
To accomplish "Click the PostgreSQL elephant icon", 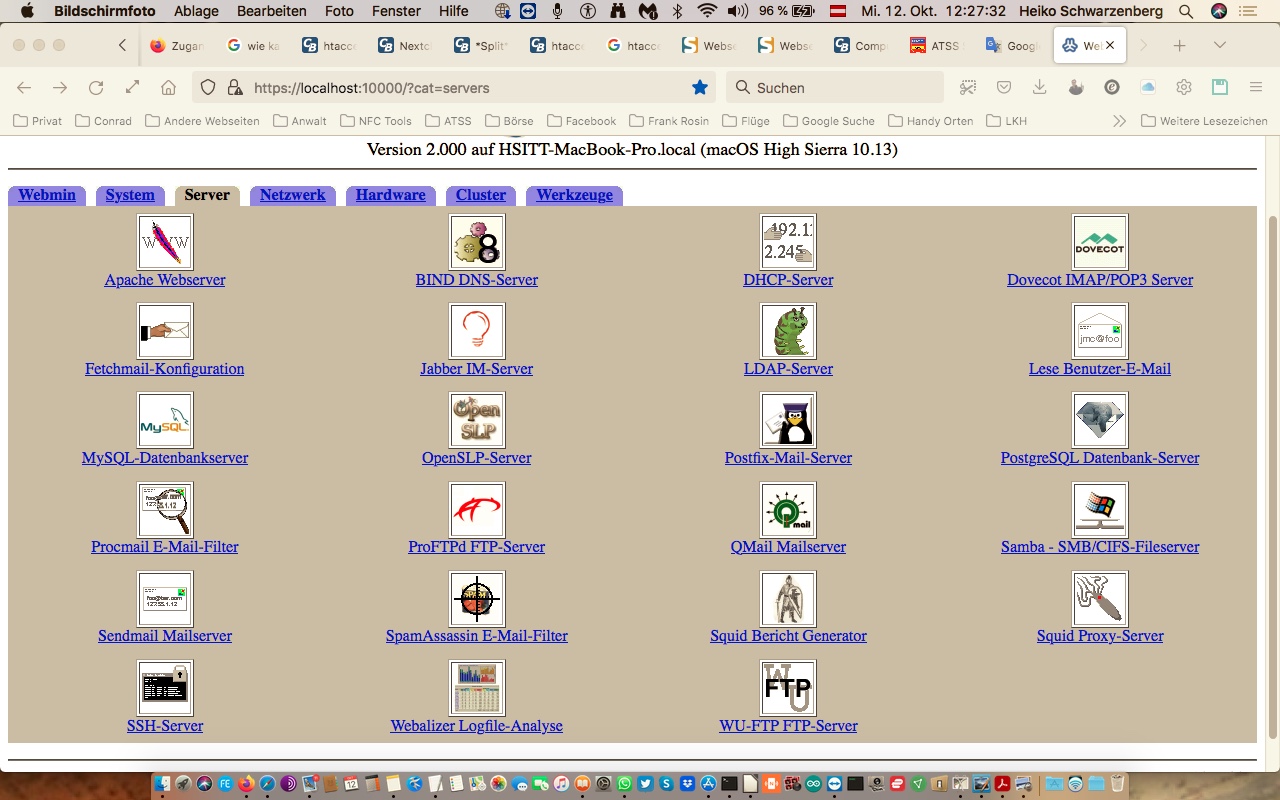I will [x=1100, y=420].
